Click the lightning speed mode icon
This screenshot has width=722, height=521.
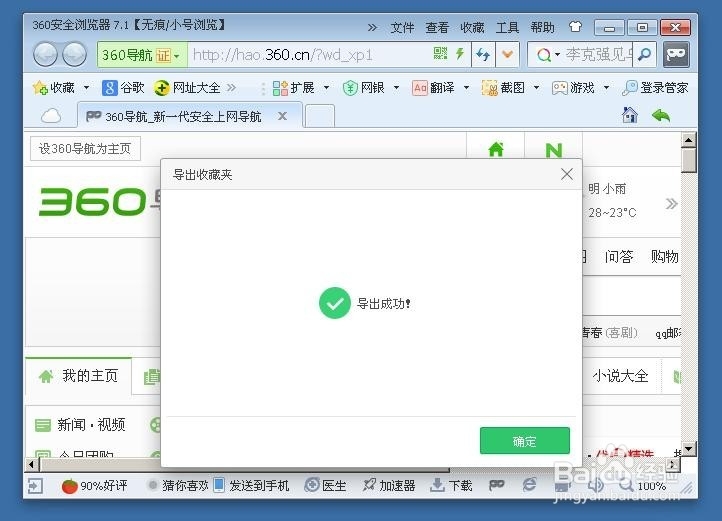[x=460, y=54]
